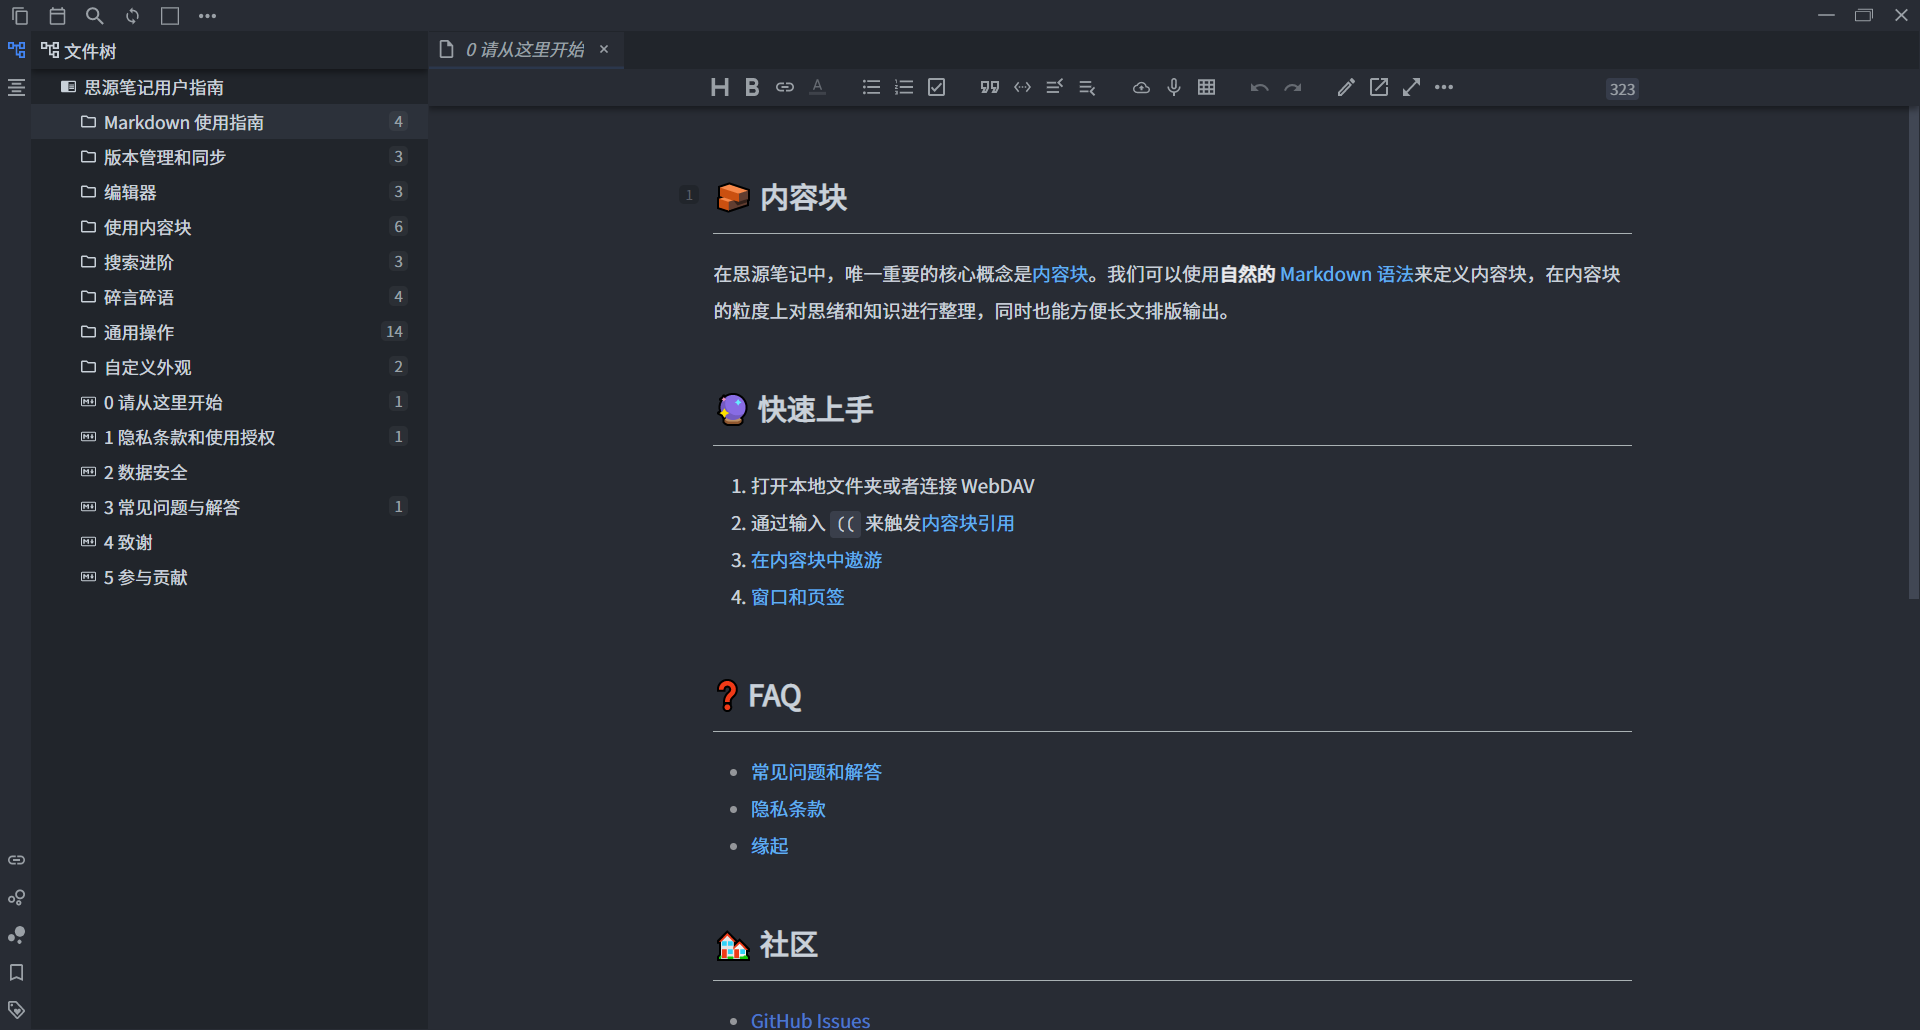Insert a blockquote with the quote icon
The image size is (1920, 1030).
click(990, 87)
